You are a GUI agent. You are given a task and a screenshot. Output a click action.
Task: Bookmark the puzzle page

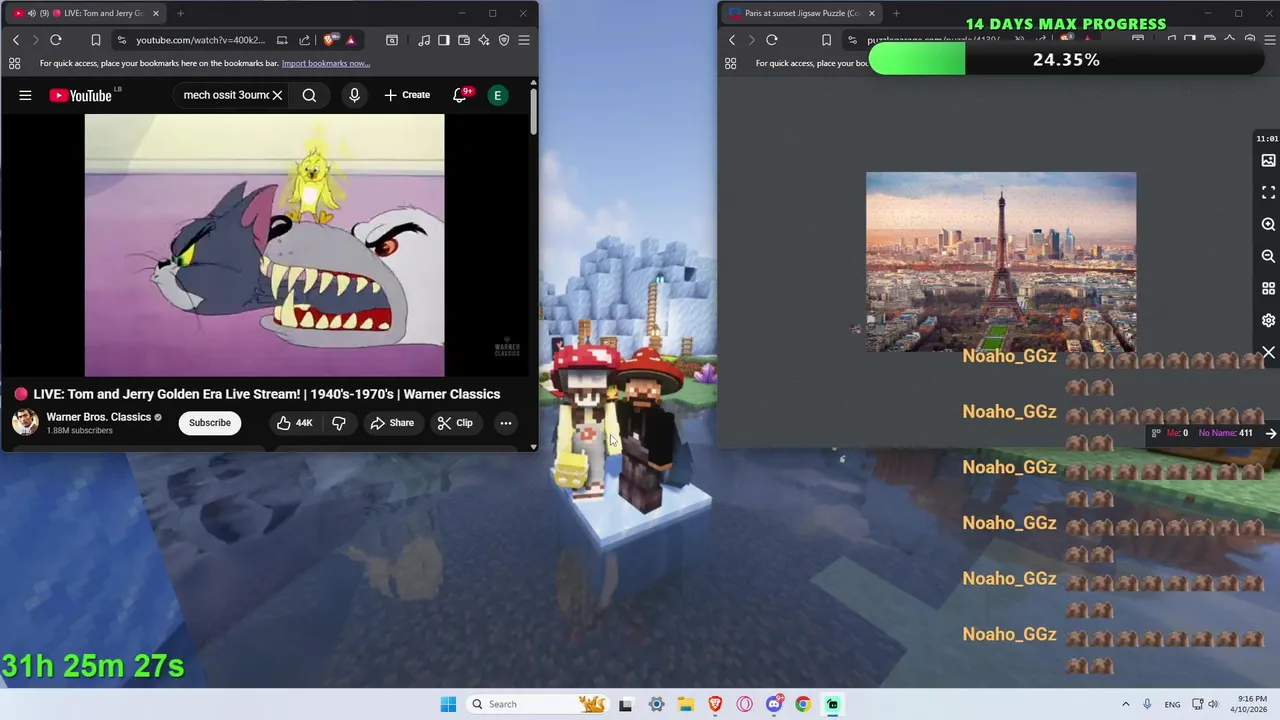826,40
